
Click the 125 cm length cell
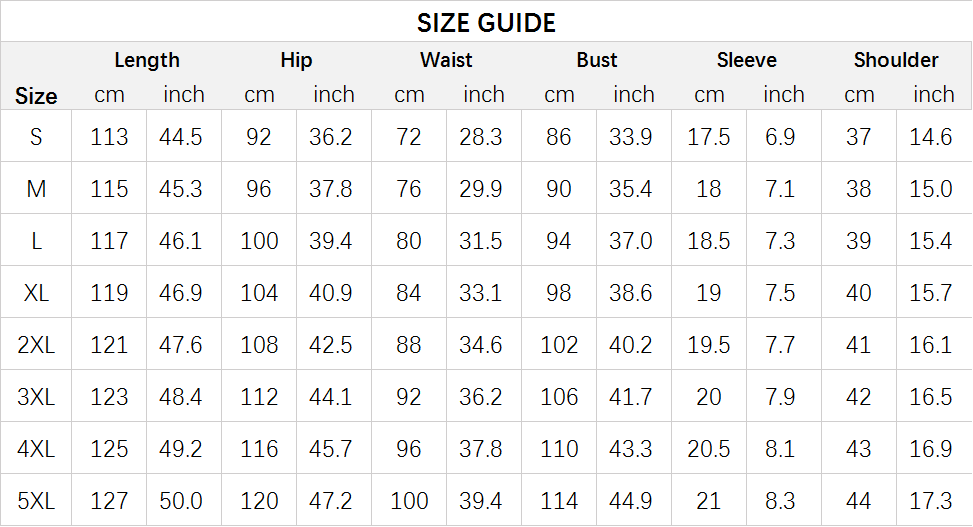tap(109, 449)
